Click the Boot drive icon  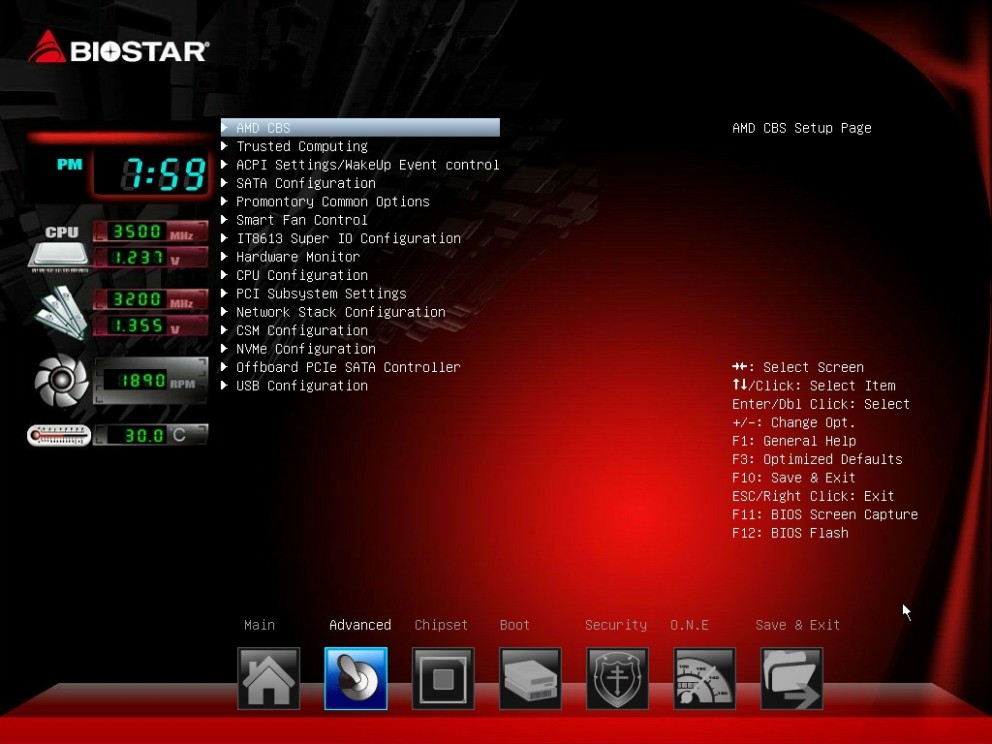click(x=530, y=679)
